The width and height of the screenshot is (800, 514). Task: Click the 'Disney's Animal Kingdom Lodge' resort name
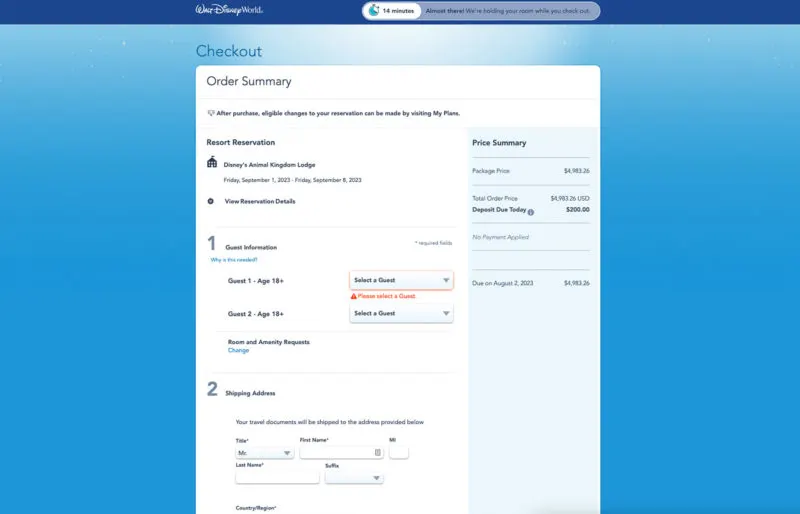pos(269,165)
